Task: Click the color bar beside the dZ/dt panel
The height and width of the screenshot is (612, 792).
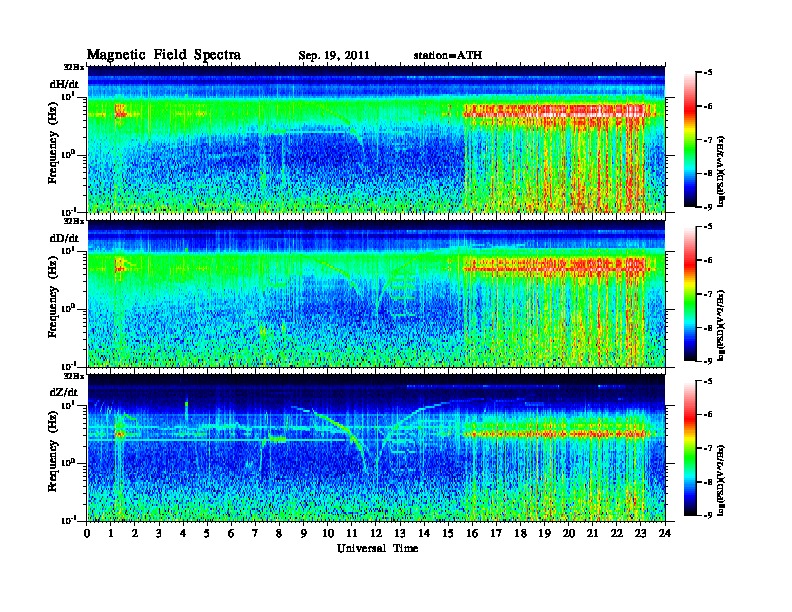Action: [689, 448]
